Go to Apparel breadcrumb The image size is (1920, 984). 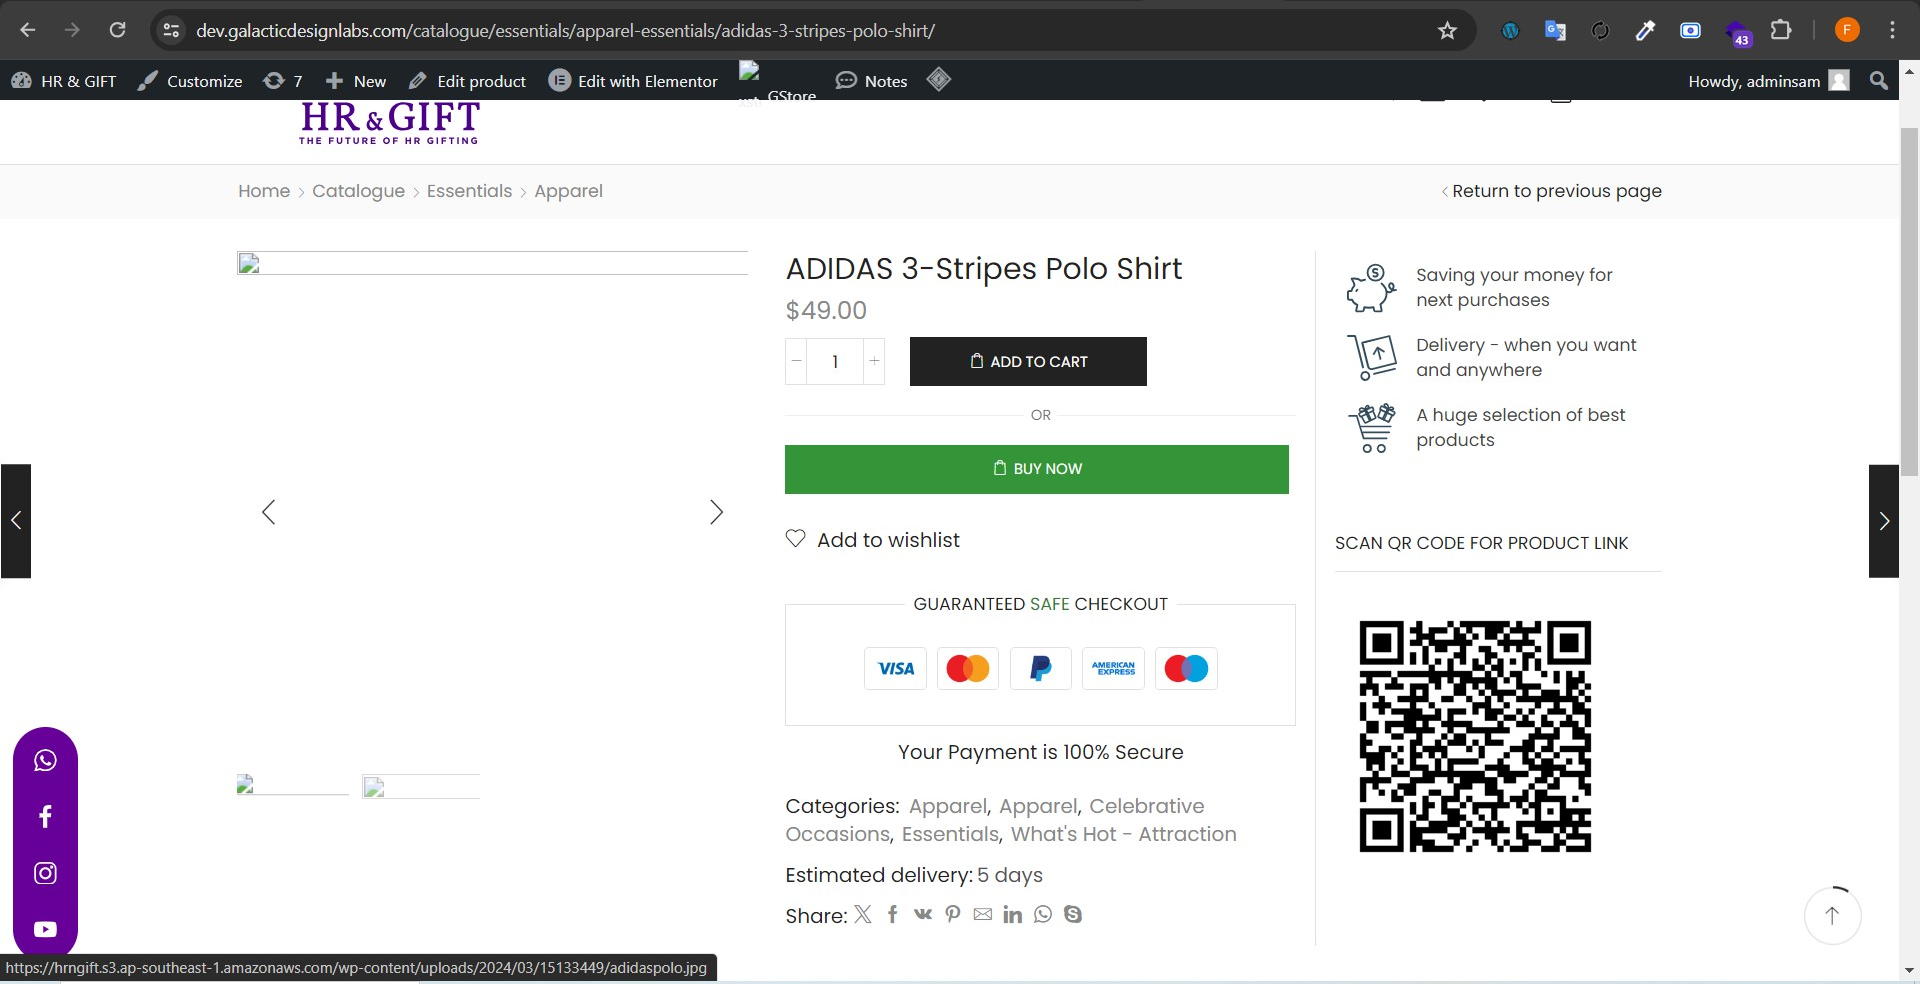pyautogui.click(x=568, y=191)
